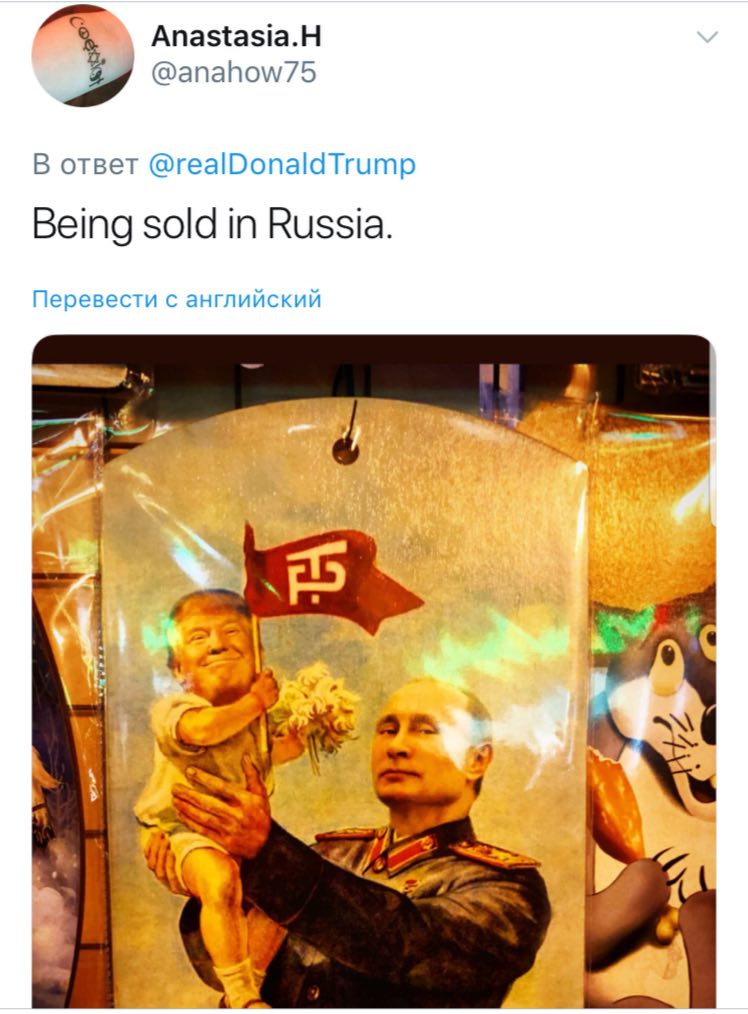This screenshot has width=748, height=1014.
Task: Click the shoulder epaulette on the uniform
Action: click(x=495, y=852)
